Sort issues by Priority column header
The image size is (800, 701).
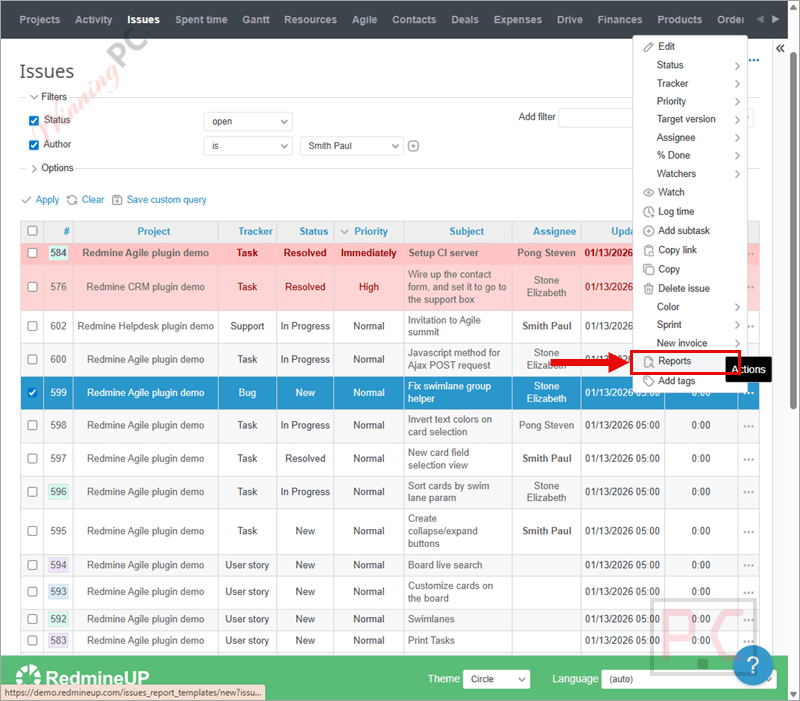(371, 232)
